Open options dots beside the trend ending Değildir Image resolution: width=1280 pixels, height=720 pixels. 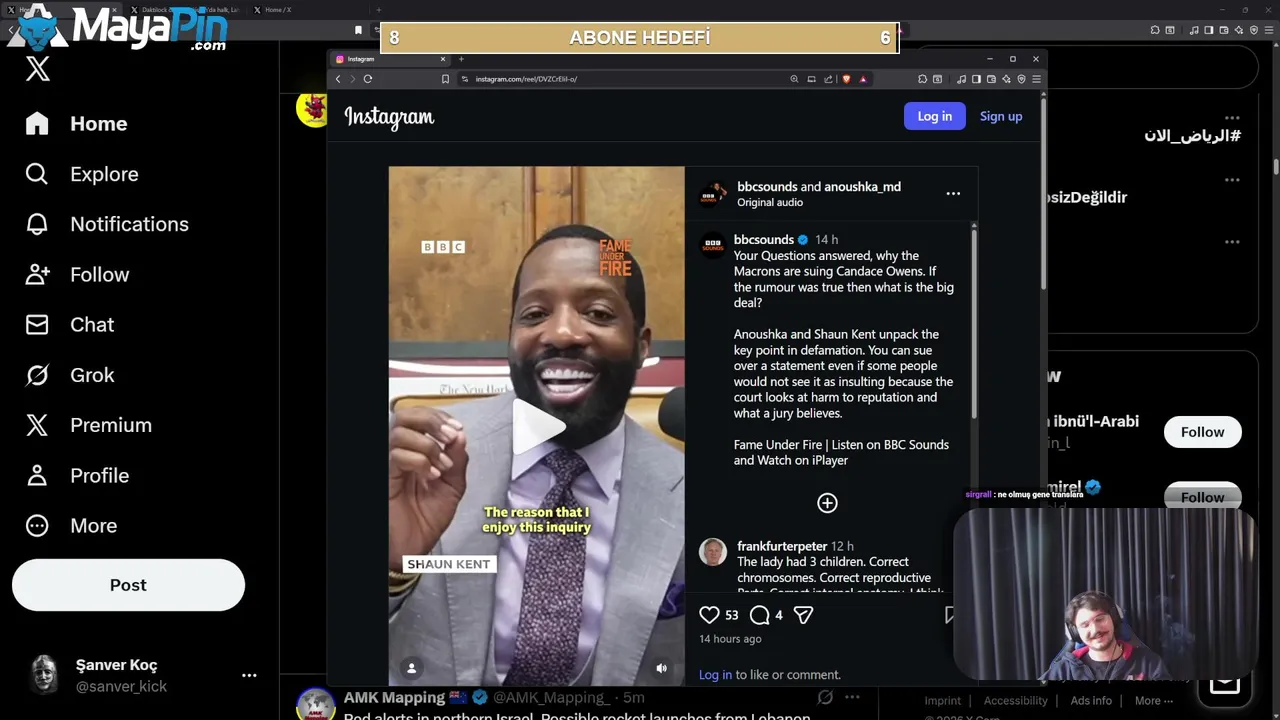coord(1232,180)
